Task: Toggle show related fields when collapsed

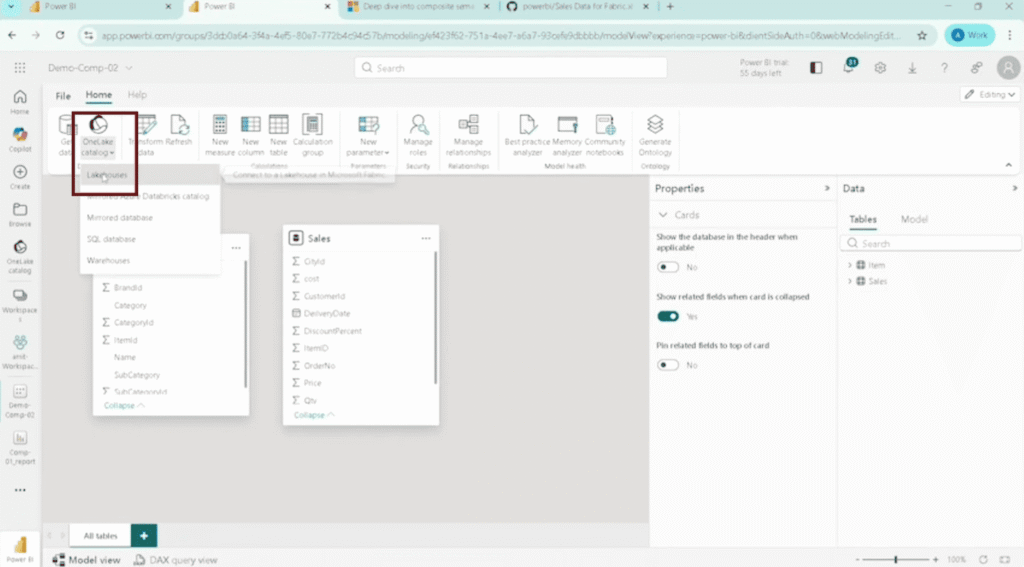Action: pyautogui.click(x=668, y=316)
